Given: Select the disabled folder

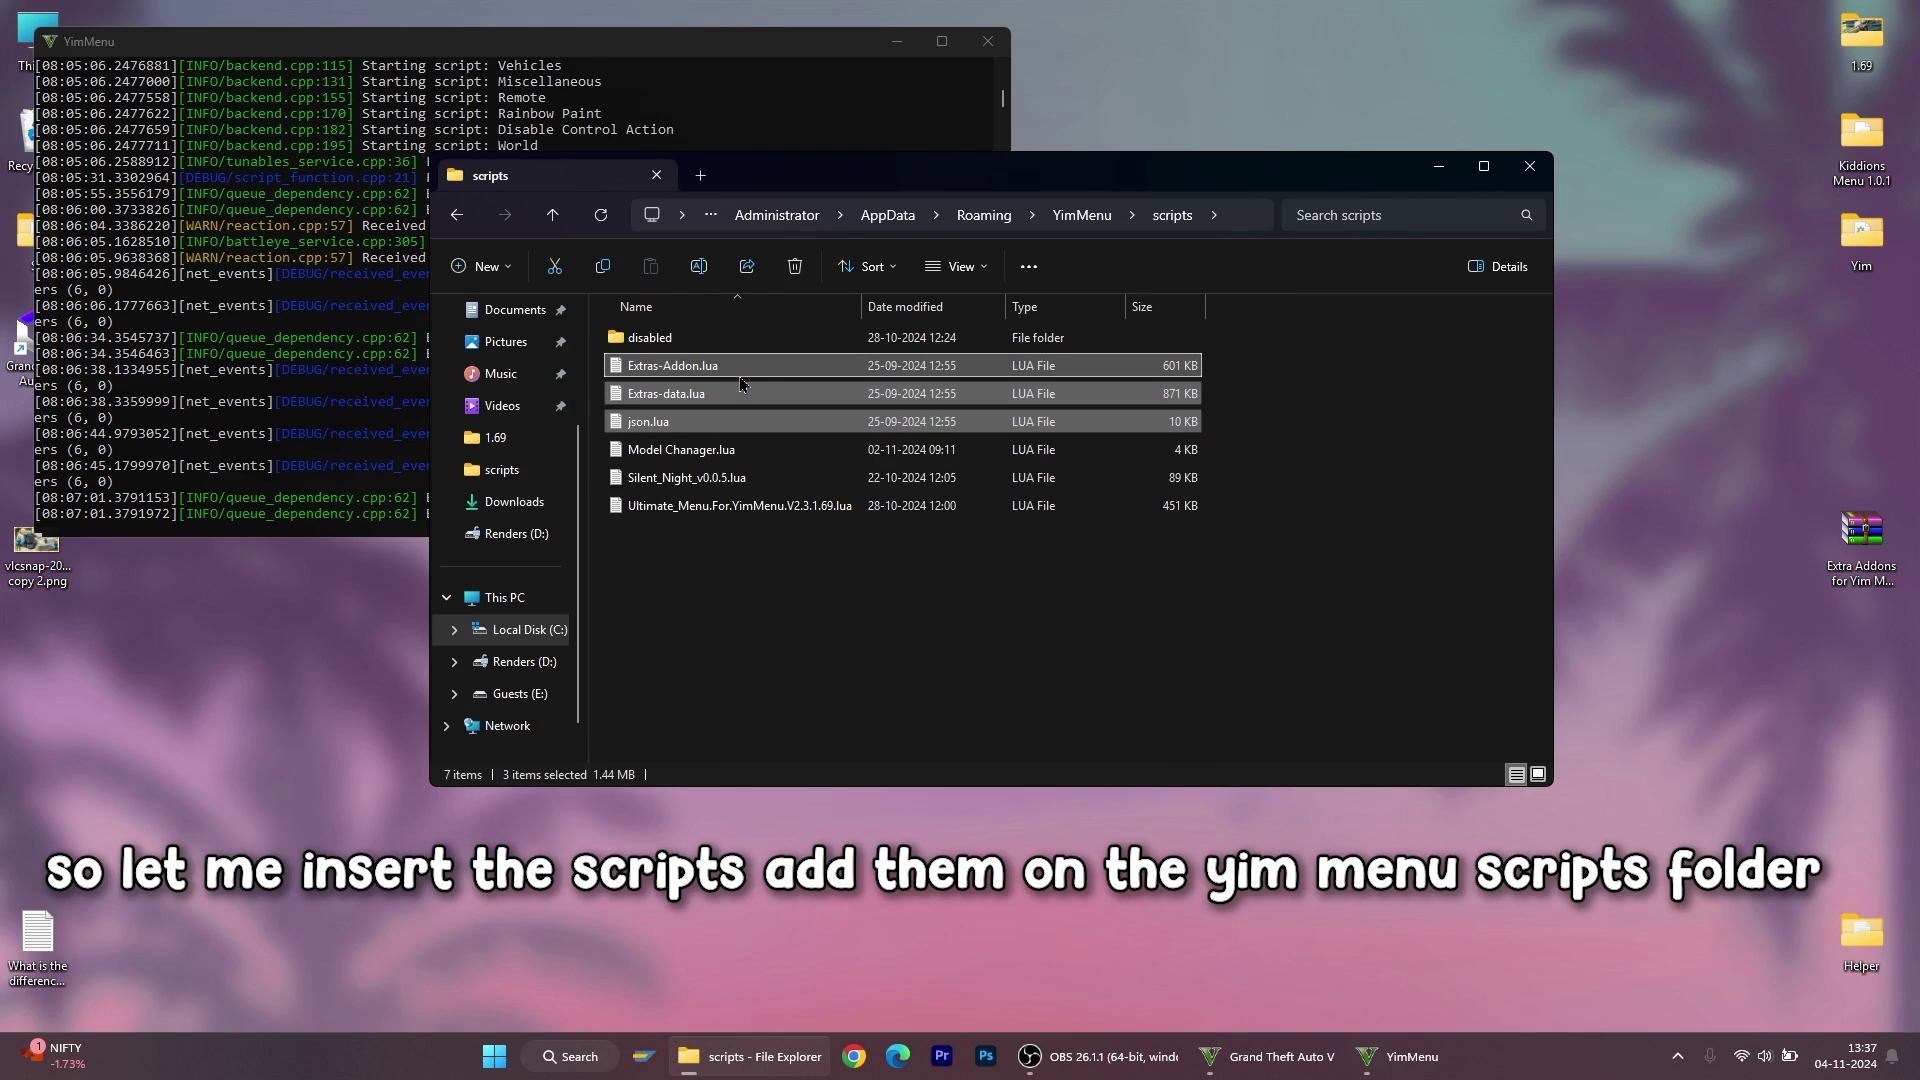Looking at the screenshot, I should (x=903, y=338).
